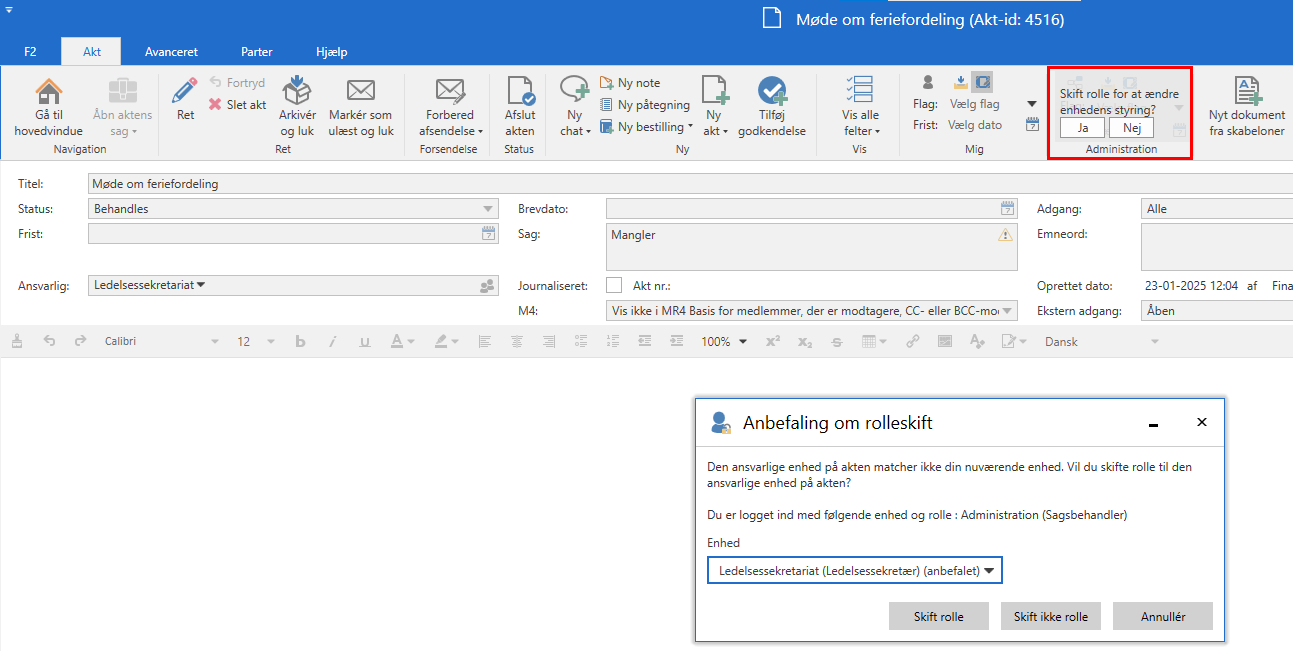Click the Emneord input field
Viewport: 1293px width, 651px height.
pos(1217,247)
